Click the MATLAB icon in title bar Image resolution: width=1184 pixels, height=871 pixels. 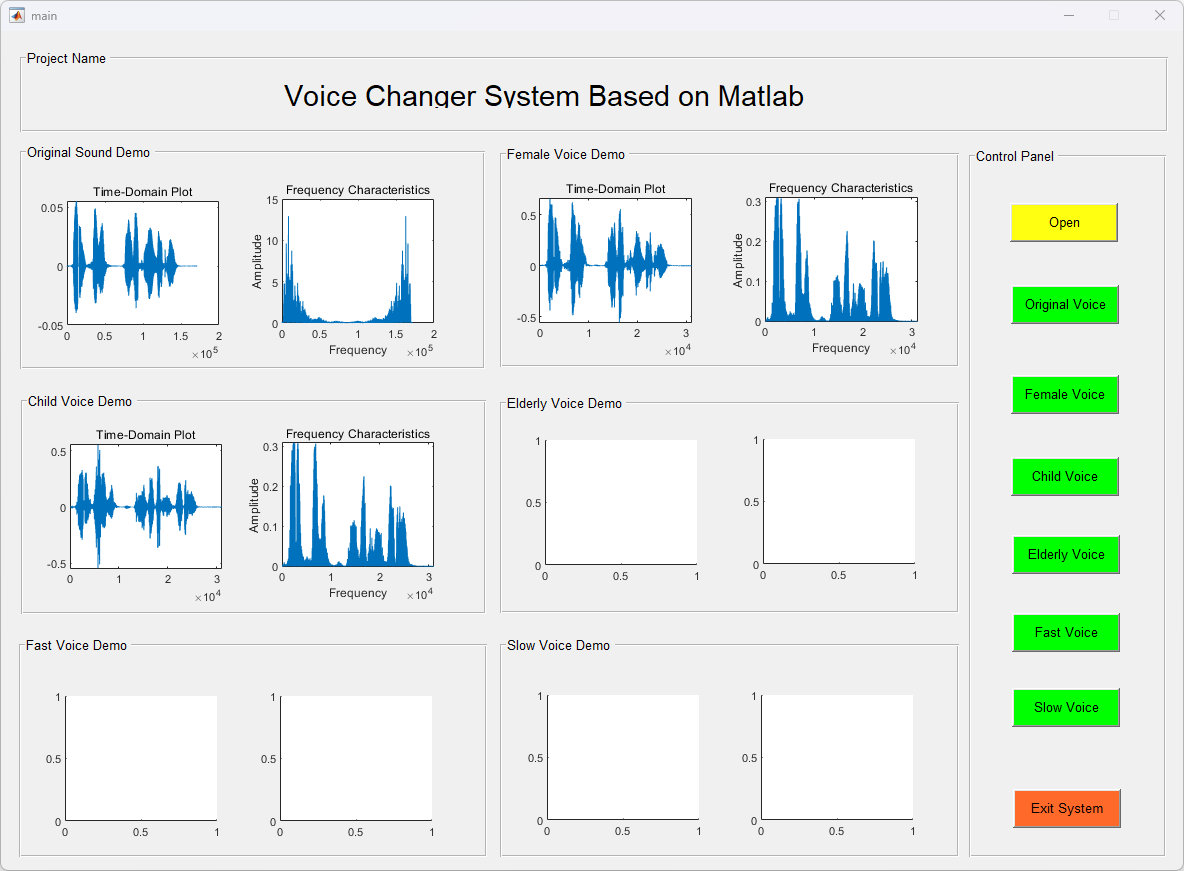(17, 15)
